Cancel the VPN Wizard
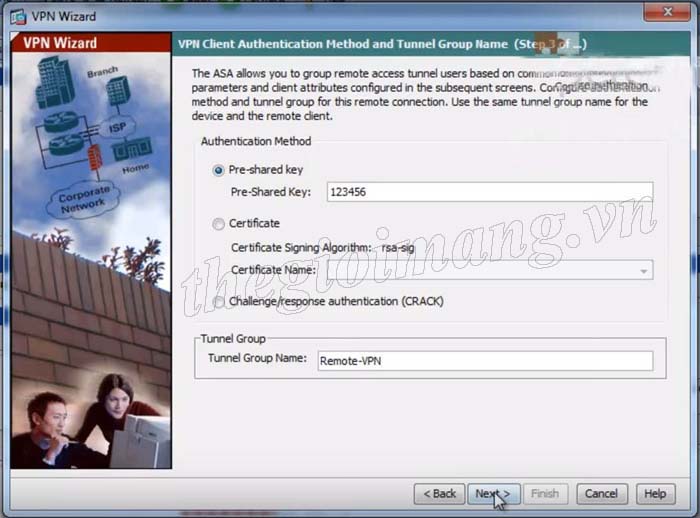This screenshot has width=700, height=518. 602,493
